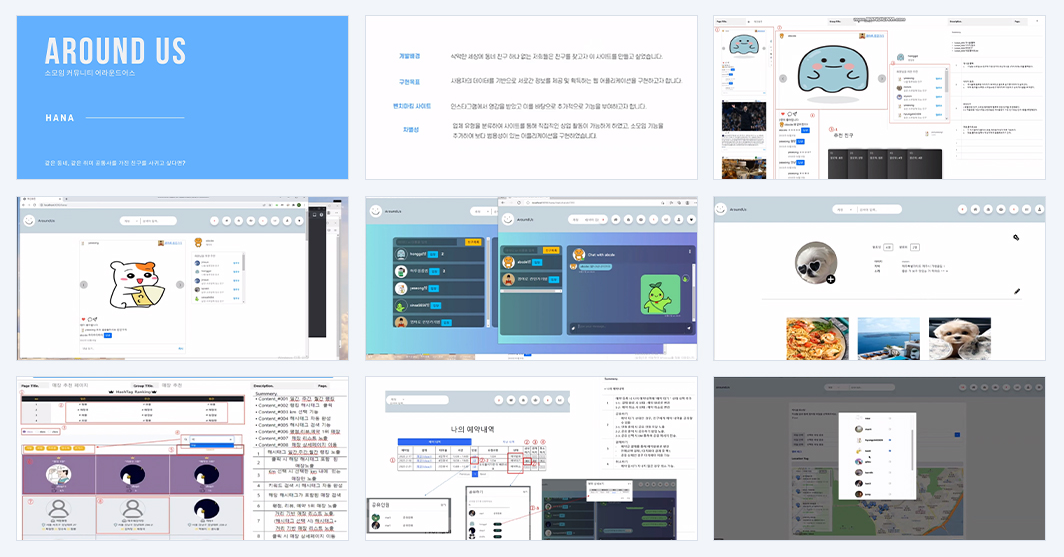
Task: Click the pencil edit icon on profile page
Action: [x=1017, y=291]
